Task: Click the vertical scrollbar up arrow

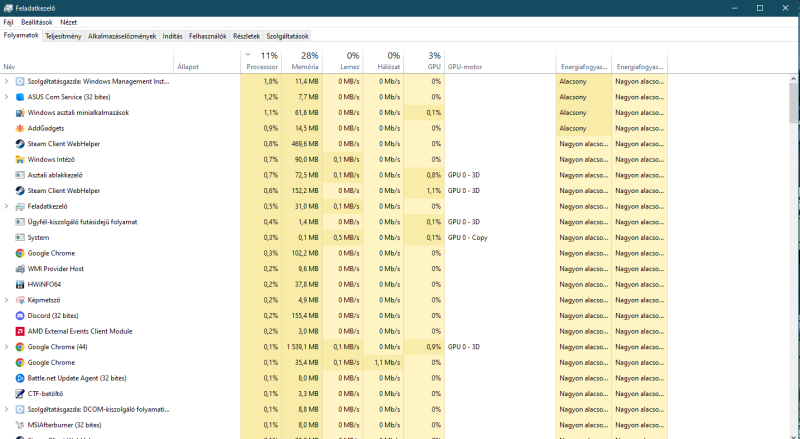Action: point(793,79)
